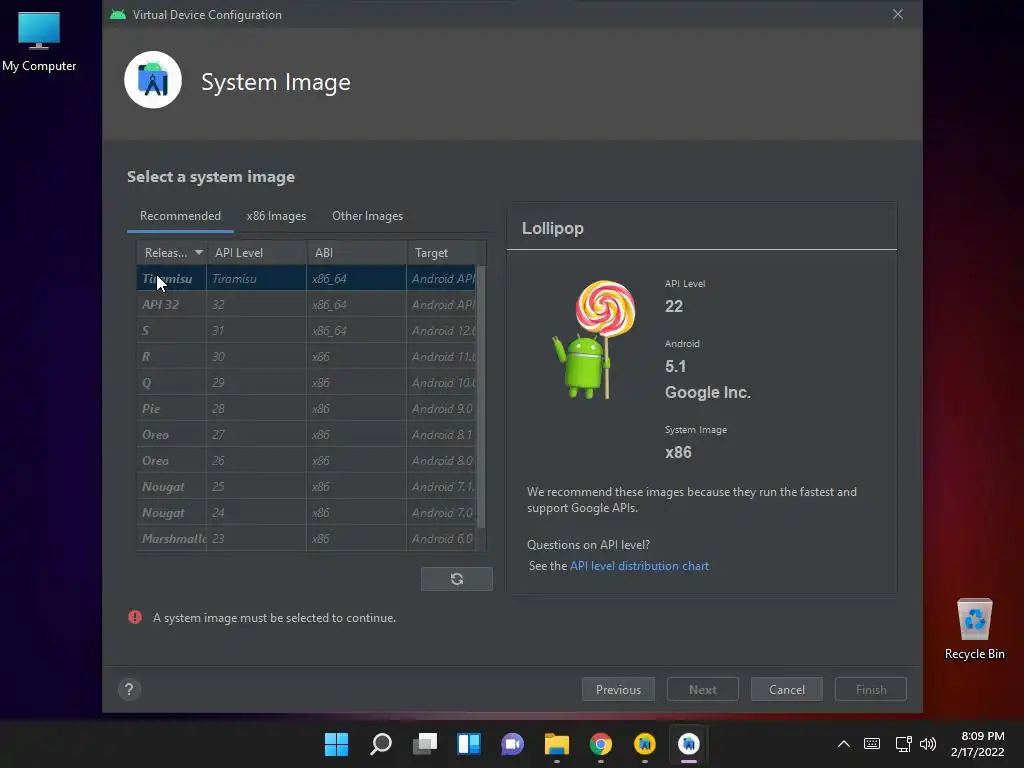Click the API level 30 cell
The image size is (1024, 768).
[257, 357]
